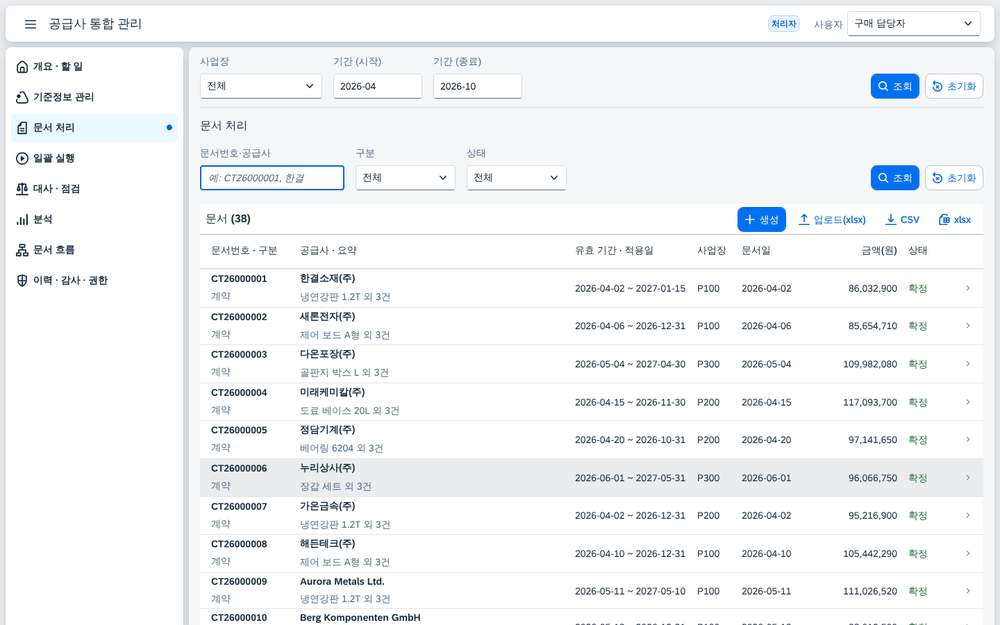Open the hamburger navigation menu
1000x625 pixels.
[30, 24]
